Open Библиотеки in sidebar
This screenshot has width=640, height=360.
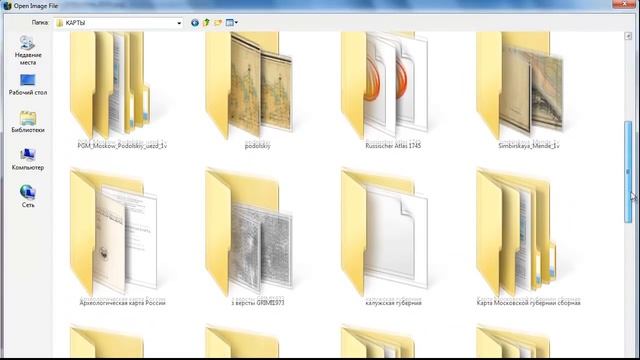pos(28,122)
